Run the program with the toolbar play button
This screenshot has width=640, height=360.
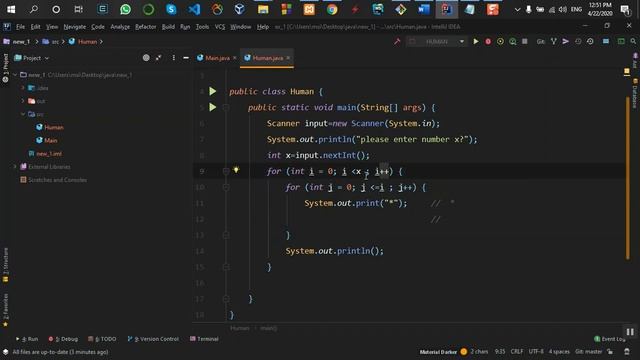pos(476,42)
